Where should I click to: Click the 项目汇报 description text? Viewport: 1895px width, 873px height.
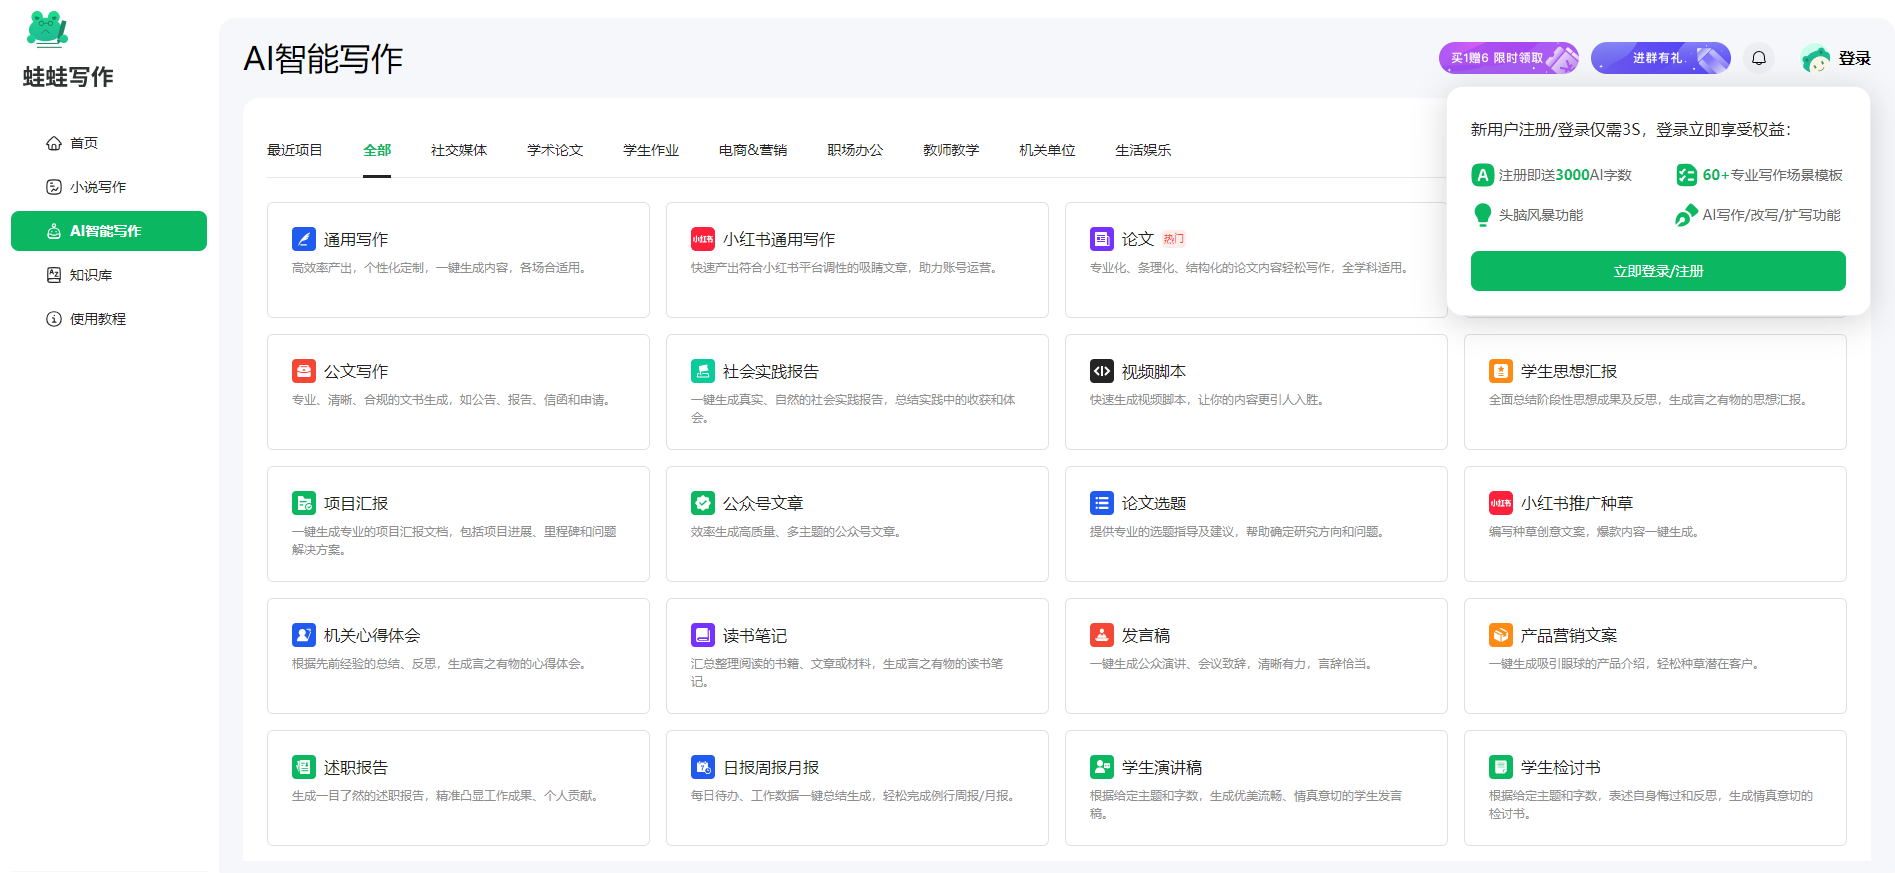455,541
